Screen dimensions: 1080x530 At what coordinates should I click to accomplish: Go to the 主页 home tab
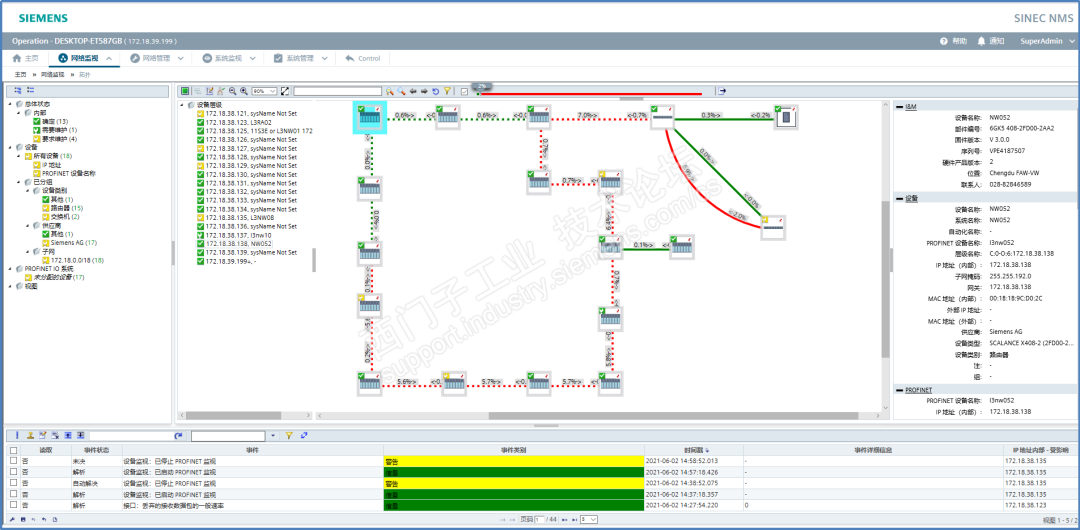pos(25,59)
